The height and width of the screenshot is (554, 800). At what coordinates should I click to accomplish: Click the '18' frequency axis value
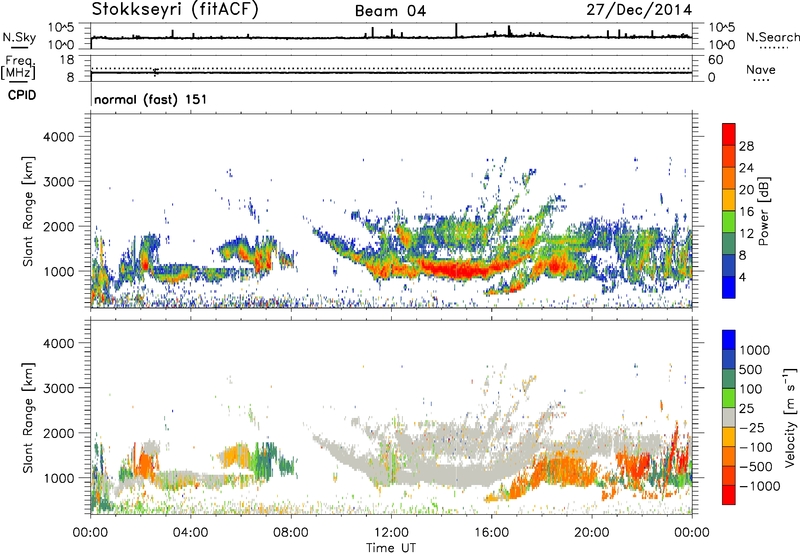pos(67,60)
